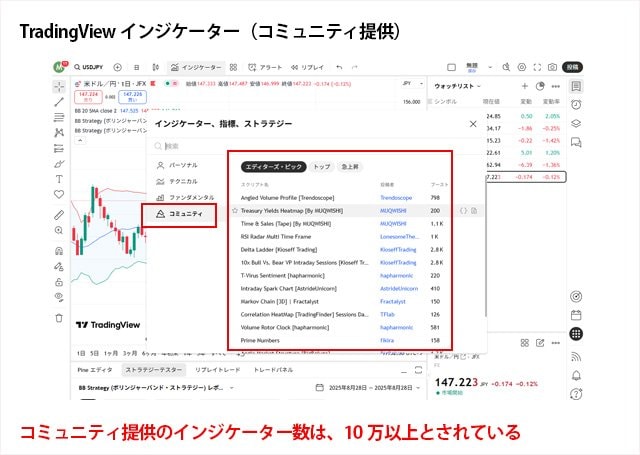Open the candlestick chart type selector
The height and width of the screenshot is (455, 640).
tap(156, 67)
